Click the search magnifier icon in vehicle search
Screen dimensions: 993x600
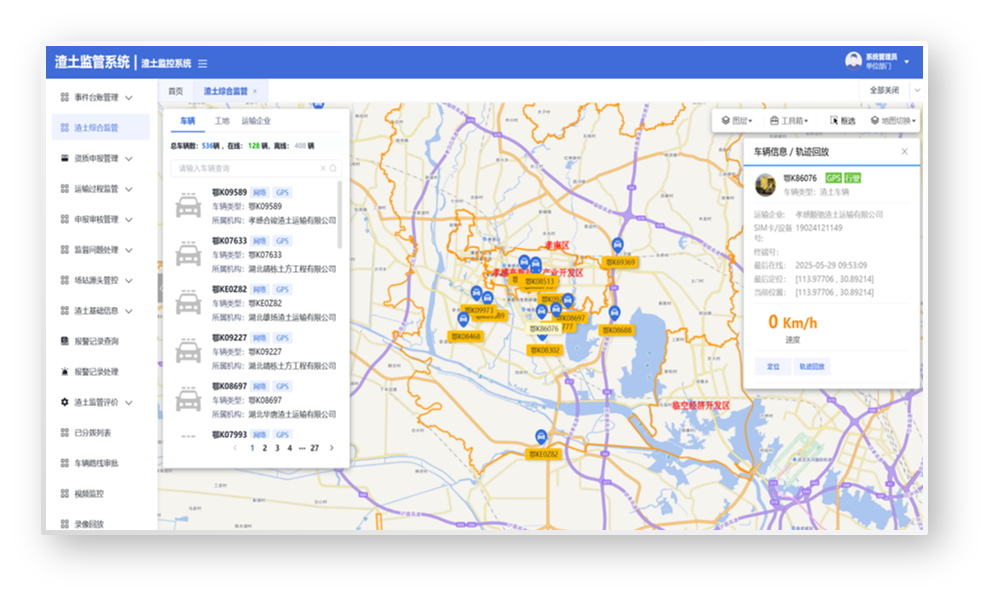coord(333,169)
